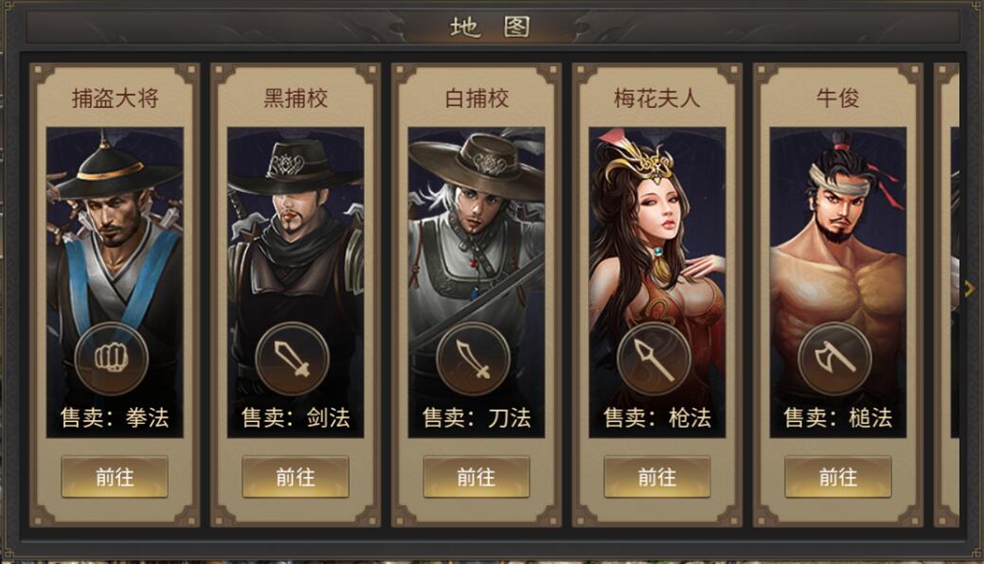Go to 梅花夫人 with 前往 button
This screenshot has height=564, width=984.
coord(657,477)
